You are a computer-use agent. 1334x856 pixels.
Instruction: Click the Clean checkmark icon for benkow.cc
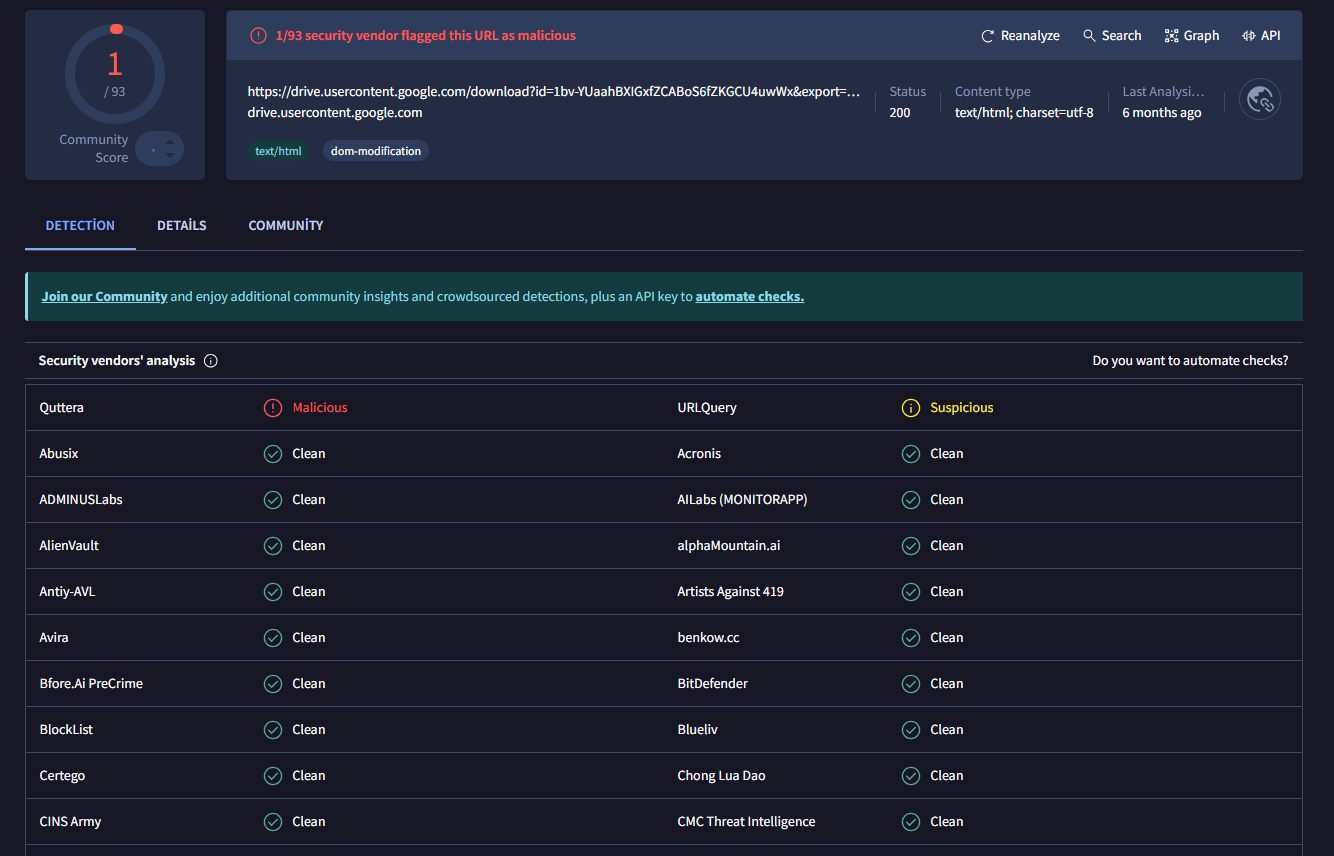911,638
